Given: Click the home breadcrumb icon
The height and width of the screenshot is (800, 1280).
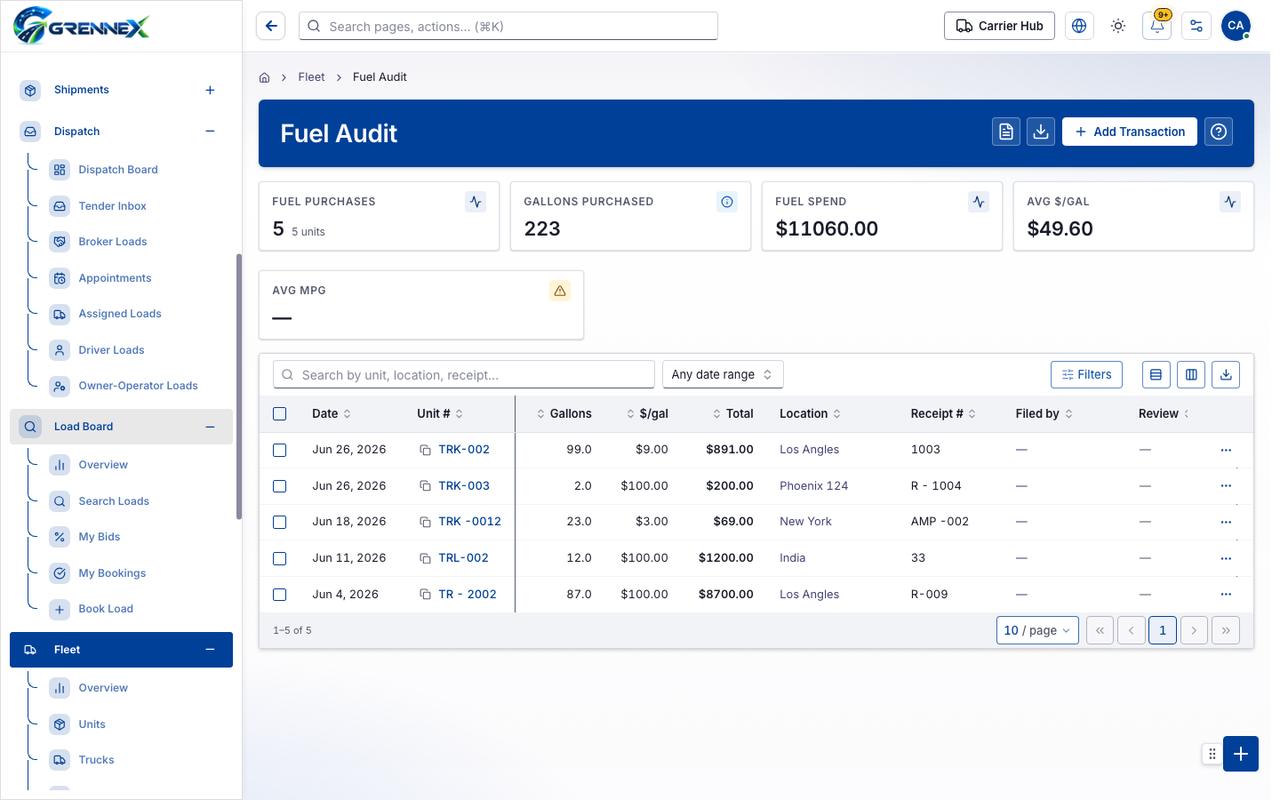Looking at the screenshot, I should click(x=265, y=77).
